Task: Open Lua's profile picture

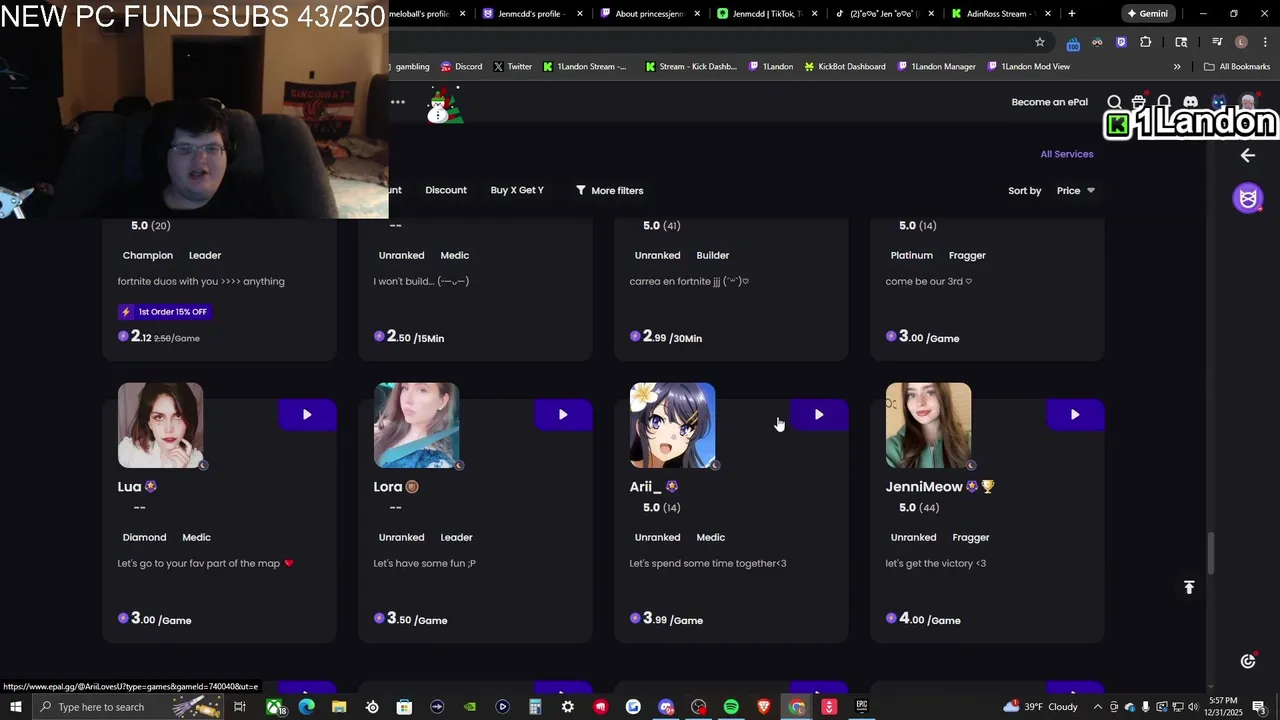Action: pos(160,425)
